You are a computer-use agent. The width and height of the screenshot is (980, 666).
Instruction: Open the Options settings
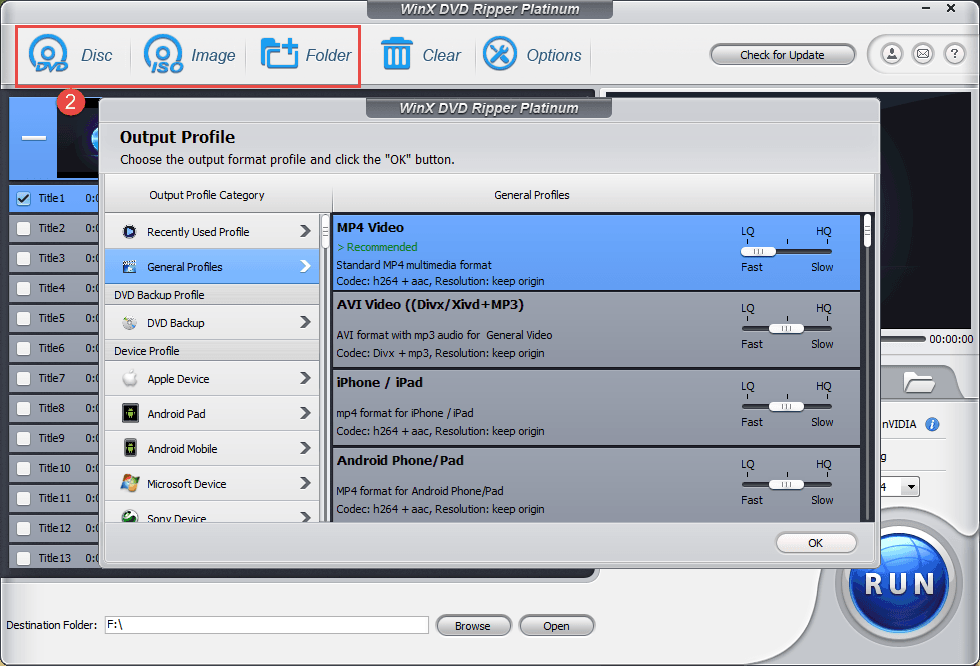pyautogui.click(x=499, y=54)
